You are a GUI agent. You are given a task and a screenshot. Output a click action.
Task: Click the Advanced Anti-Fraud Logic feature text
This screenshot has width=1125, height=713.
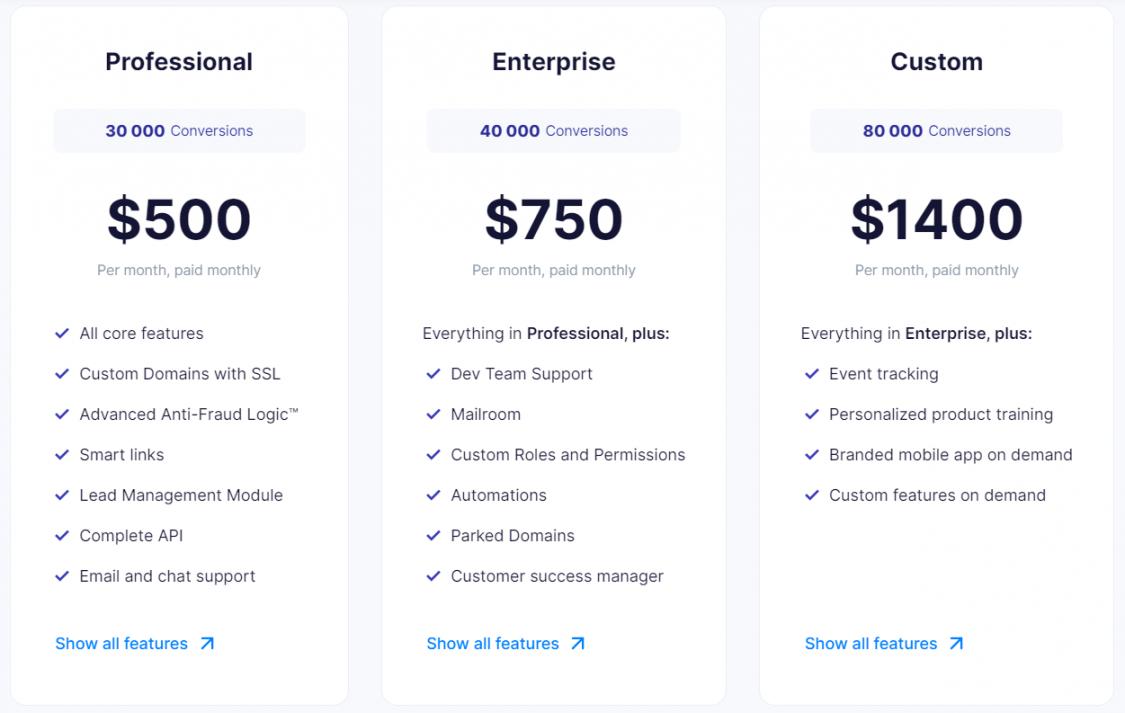point(189,414)
